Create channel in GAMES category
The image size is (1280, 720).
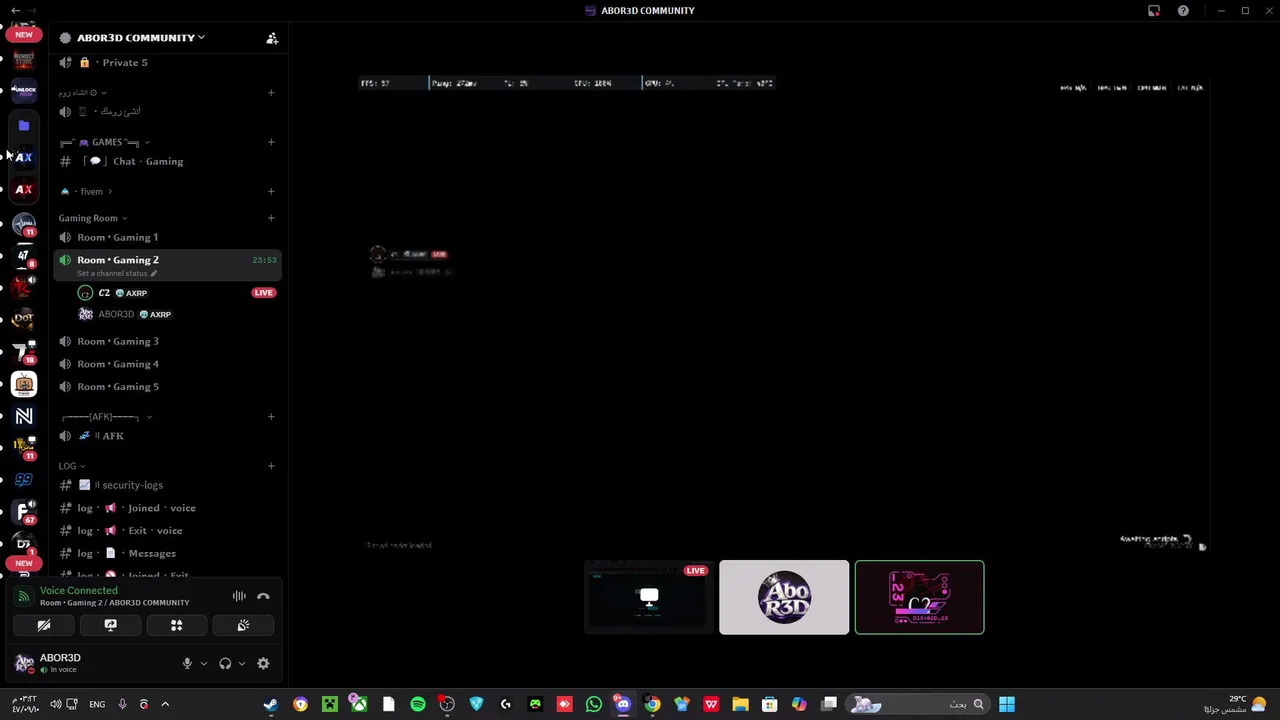click(271, 142)
